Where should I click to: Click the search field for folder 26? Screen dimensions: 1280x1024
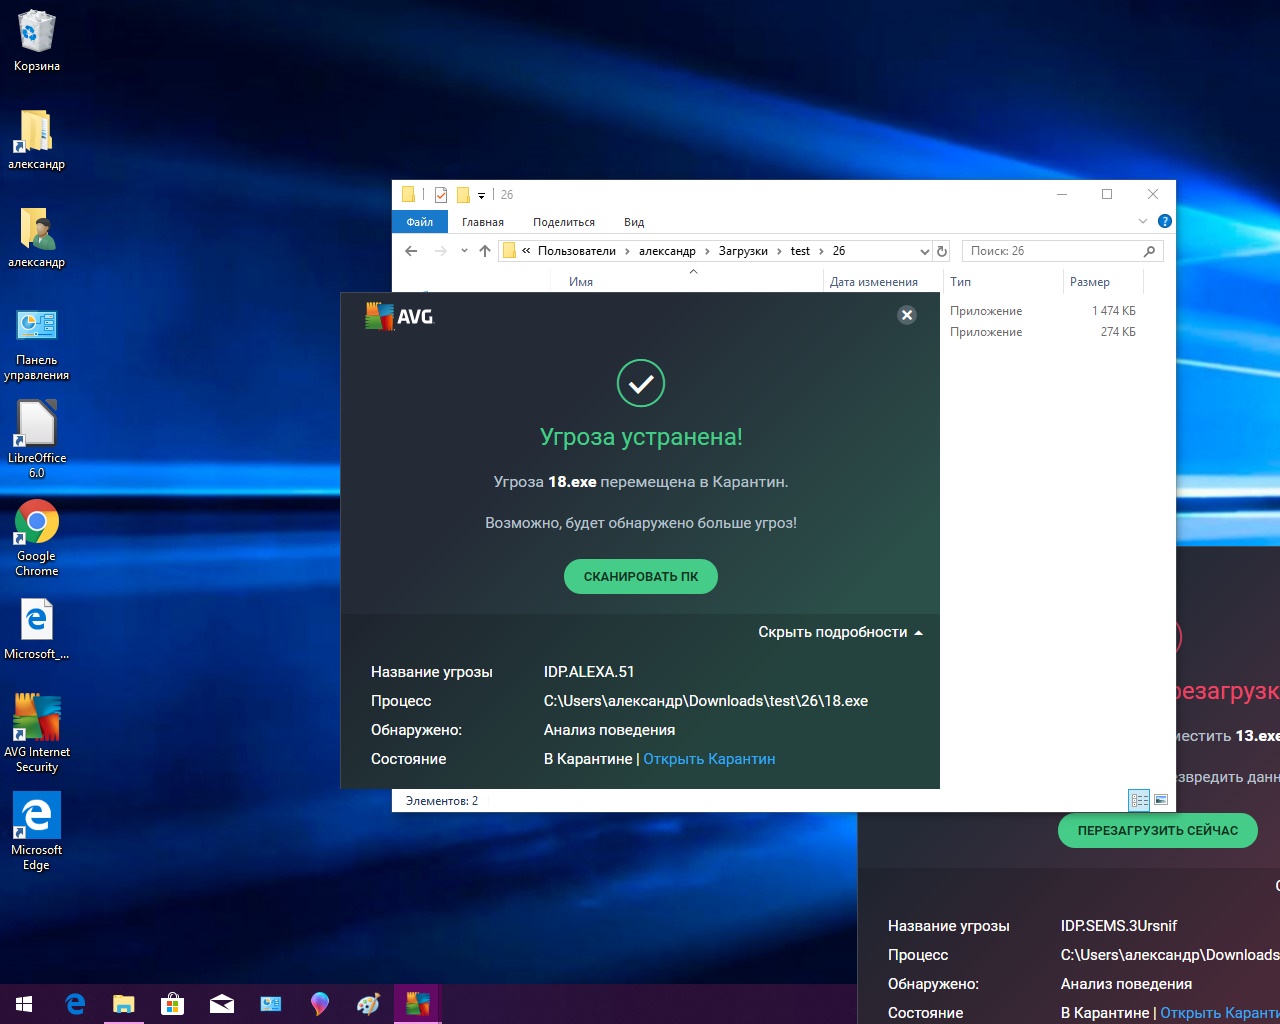point(1050,251)
